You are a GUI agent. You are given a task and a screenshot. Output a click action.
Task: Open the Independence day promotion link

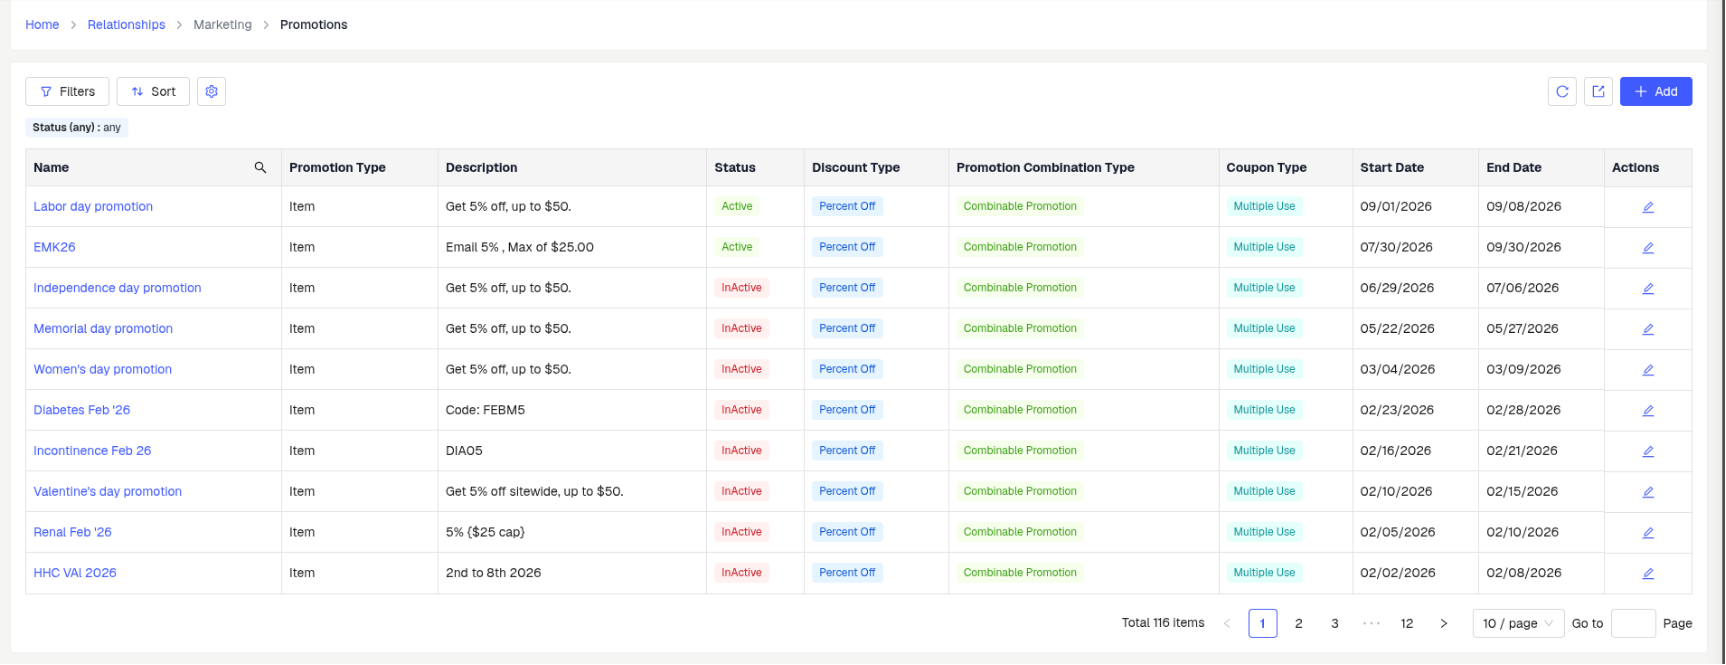pyautogui.click(x=117, y=288)
